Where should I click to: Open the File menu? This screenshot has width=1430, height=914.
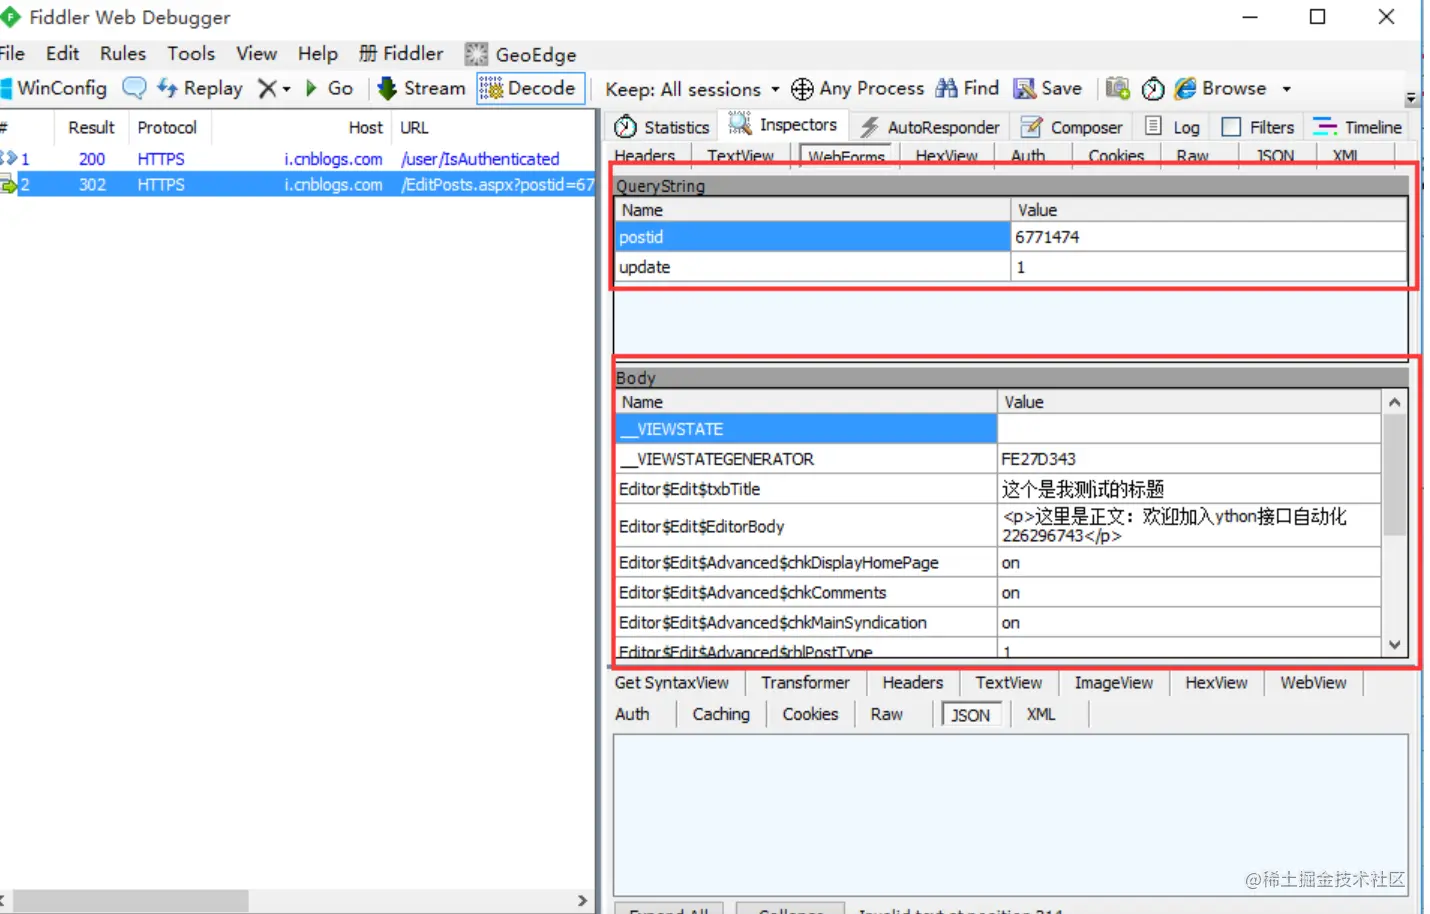click(x=12, y=53)
